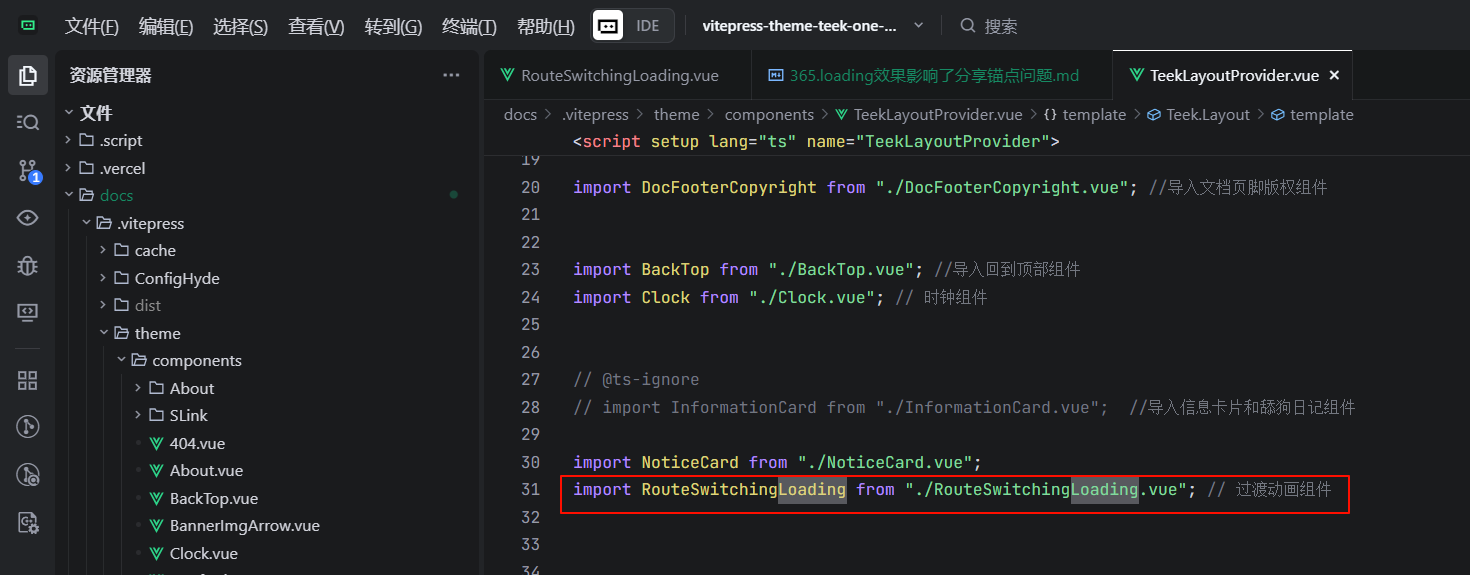
Task: Click the application logo in title bar
Action: pyautogui.click(x=28, y=26)
